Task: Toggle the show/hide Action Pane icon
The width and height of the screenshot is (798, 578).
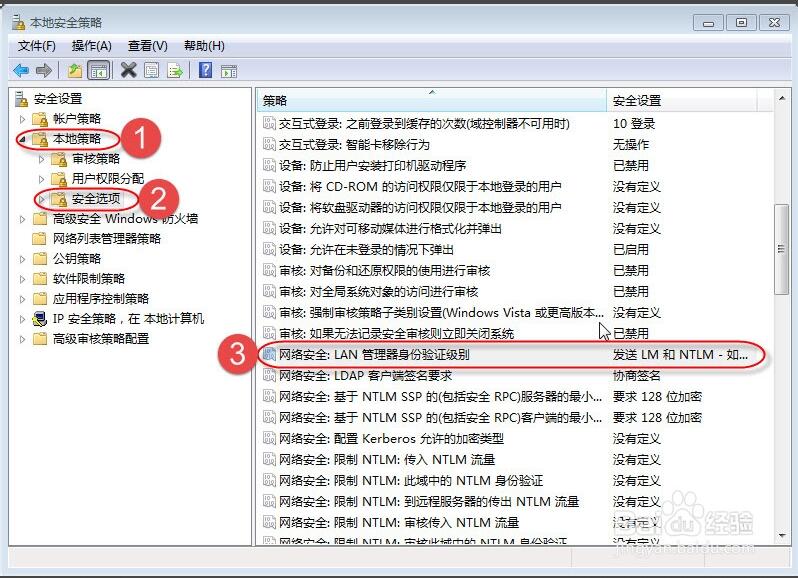Action: [229, 70]
